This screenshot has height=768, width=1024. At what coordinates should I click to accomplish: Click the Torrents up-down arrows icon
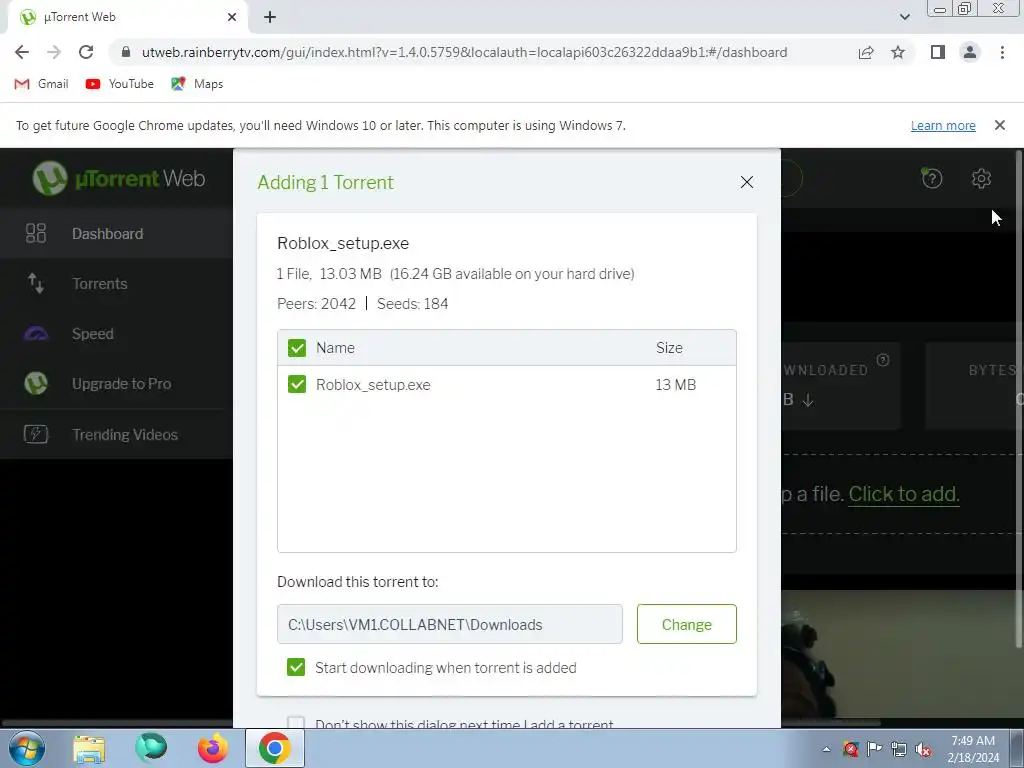[36, 283]
